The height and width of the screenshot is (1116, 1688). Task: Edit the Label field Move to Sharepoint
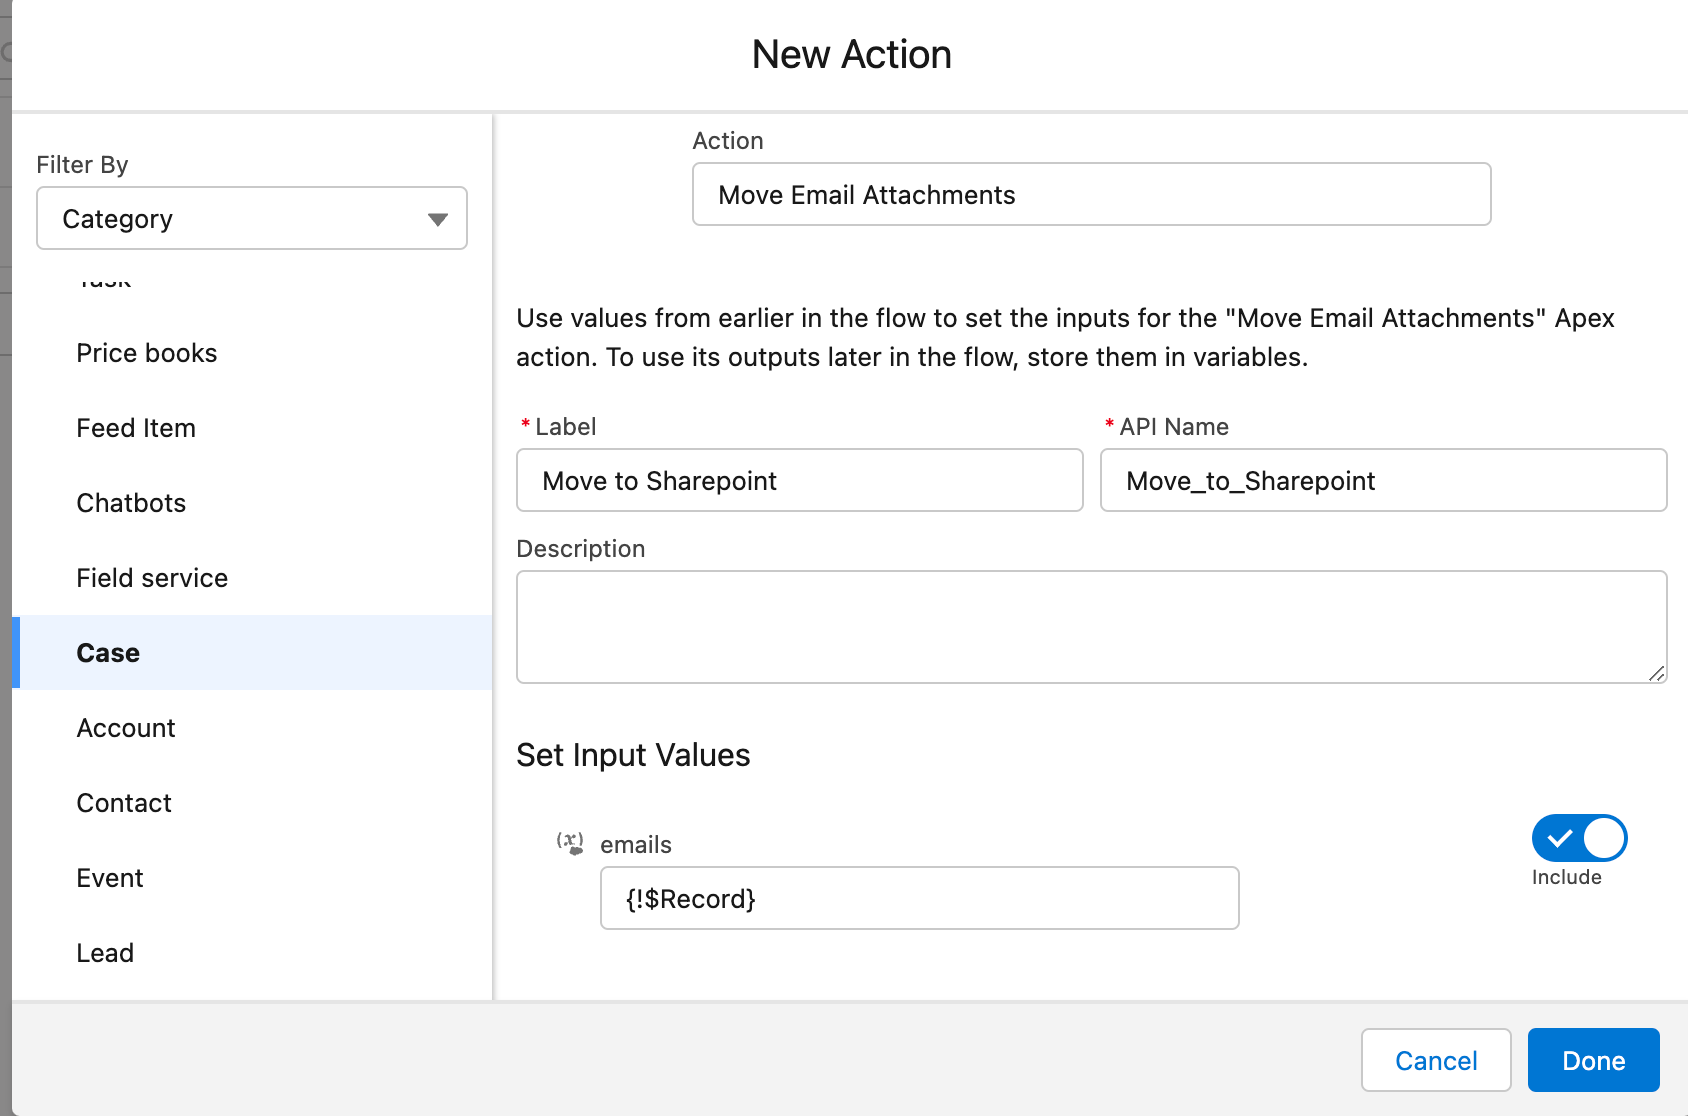coord(799,481)
